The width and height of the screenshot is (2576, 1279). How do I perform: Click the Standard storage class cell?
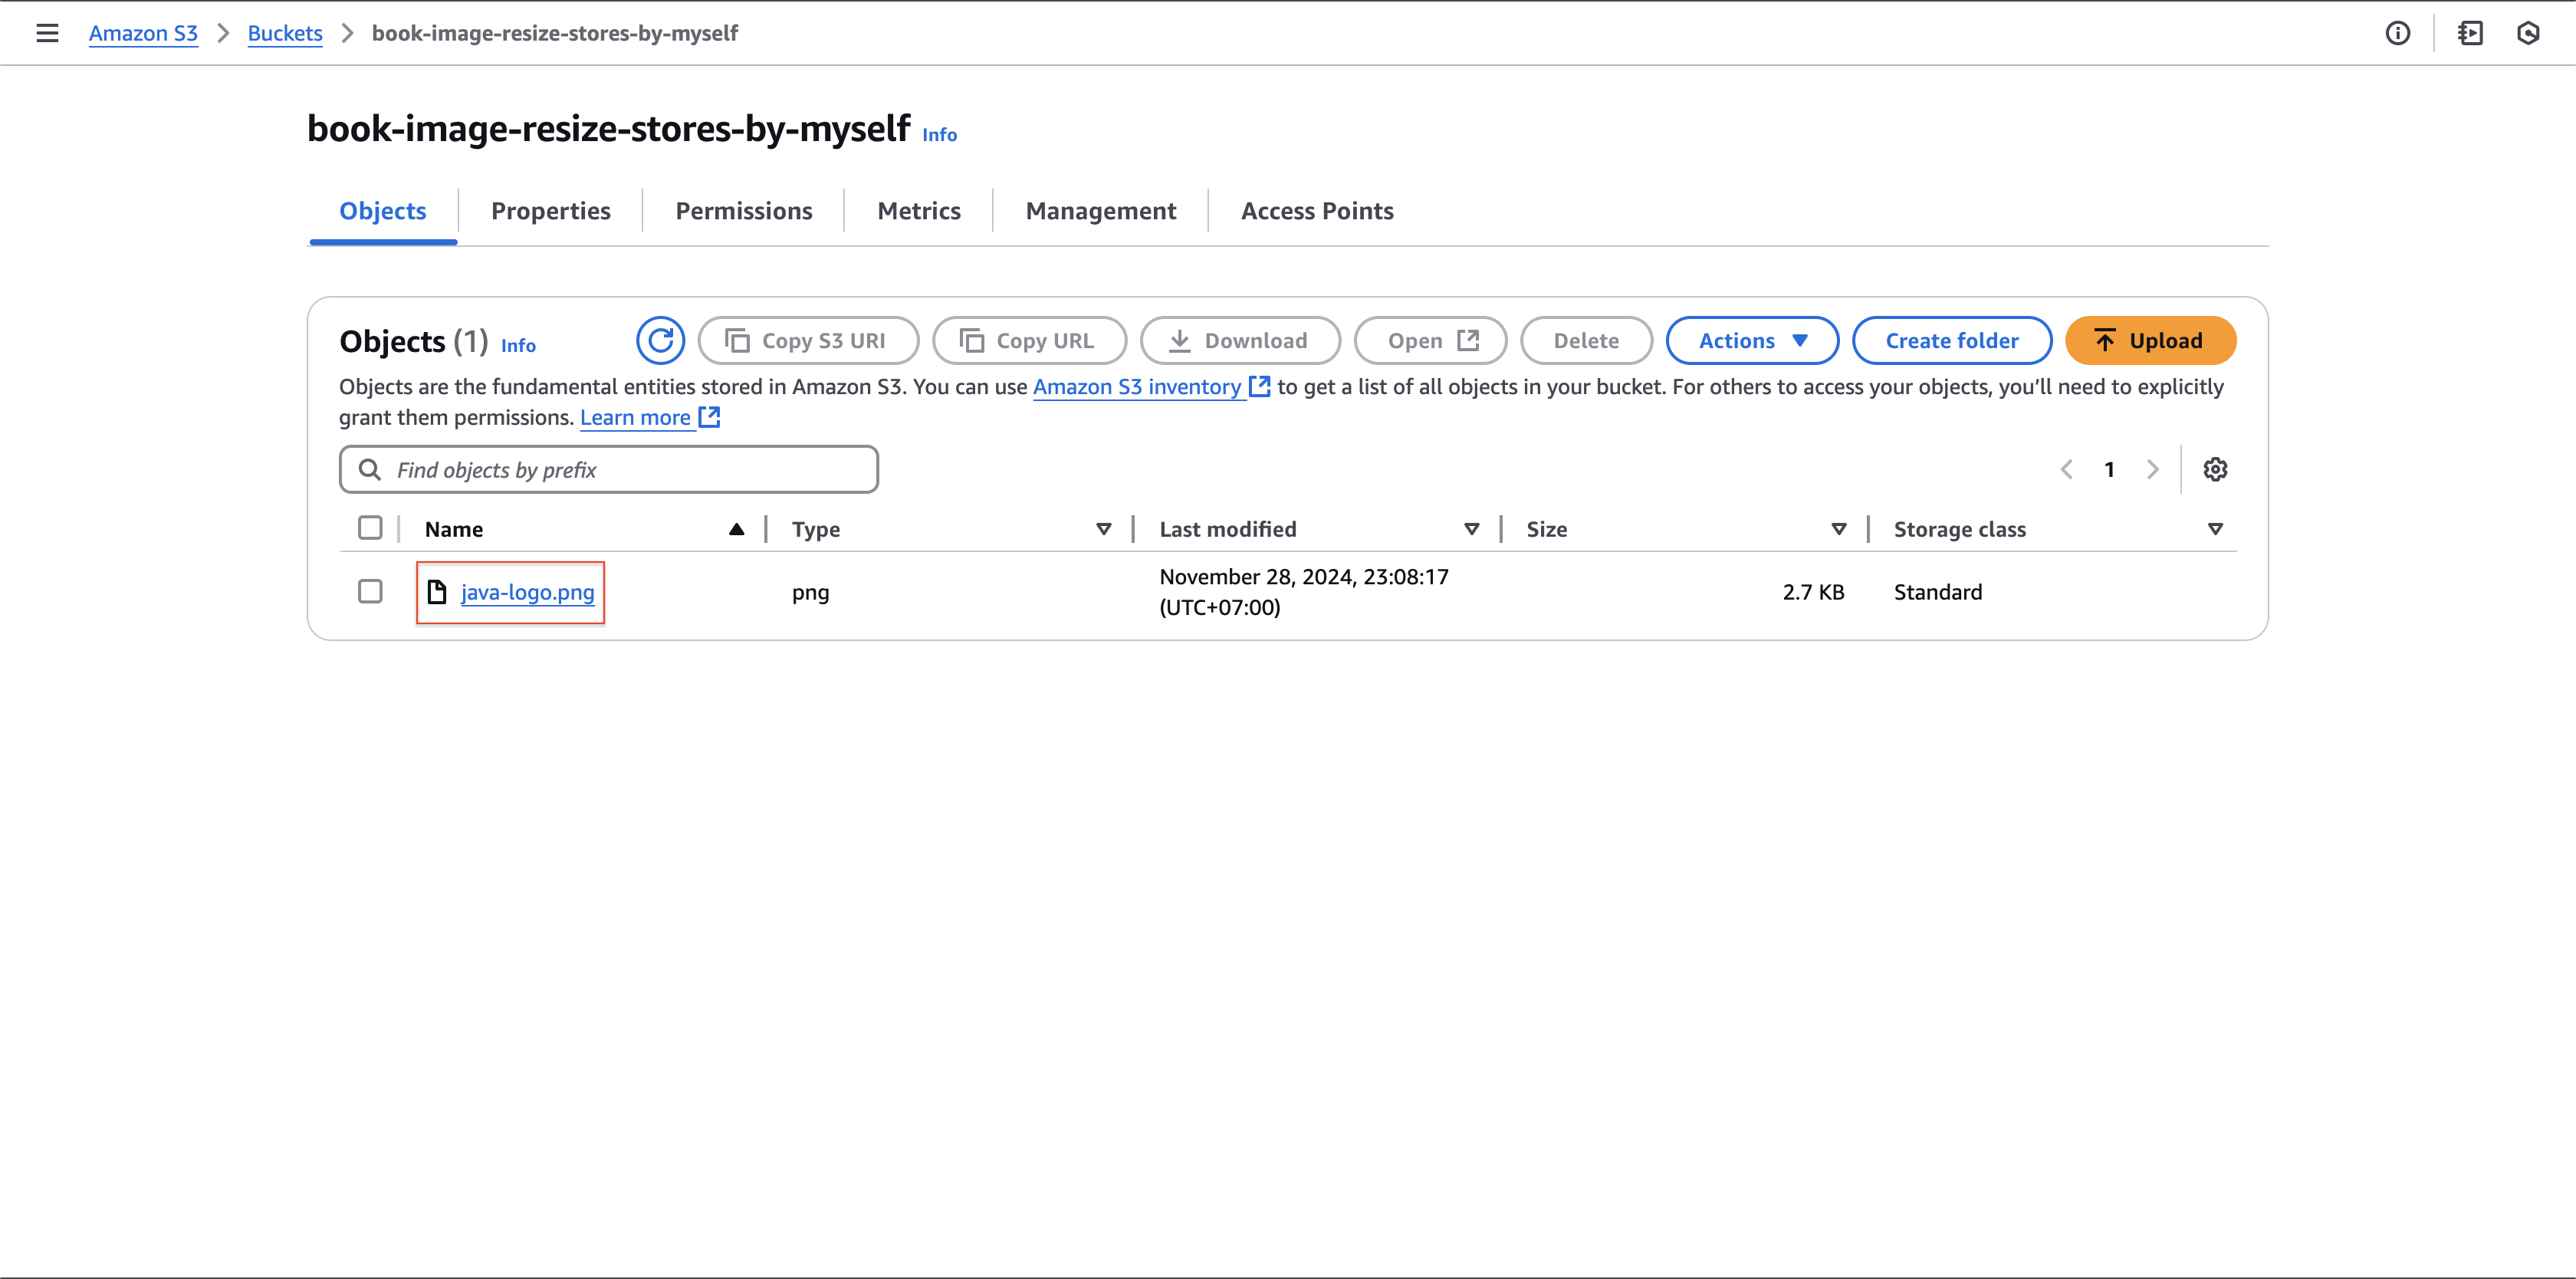pyautogui.click(x=1937, y=592)
